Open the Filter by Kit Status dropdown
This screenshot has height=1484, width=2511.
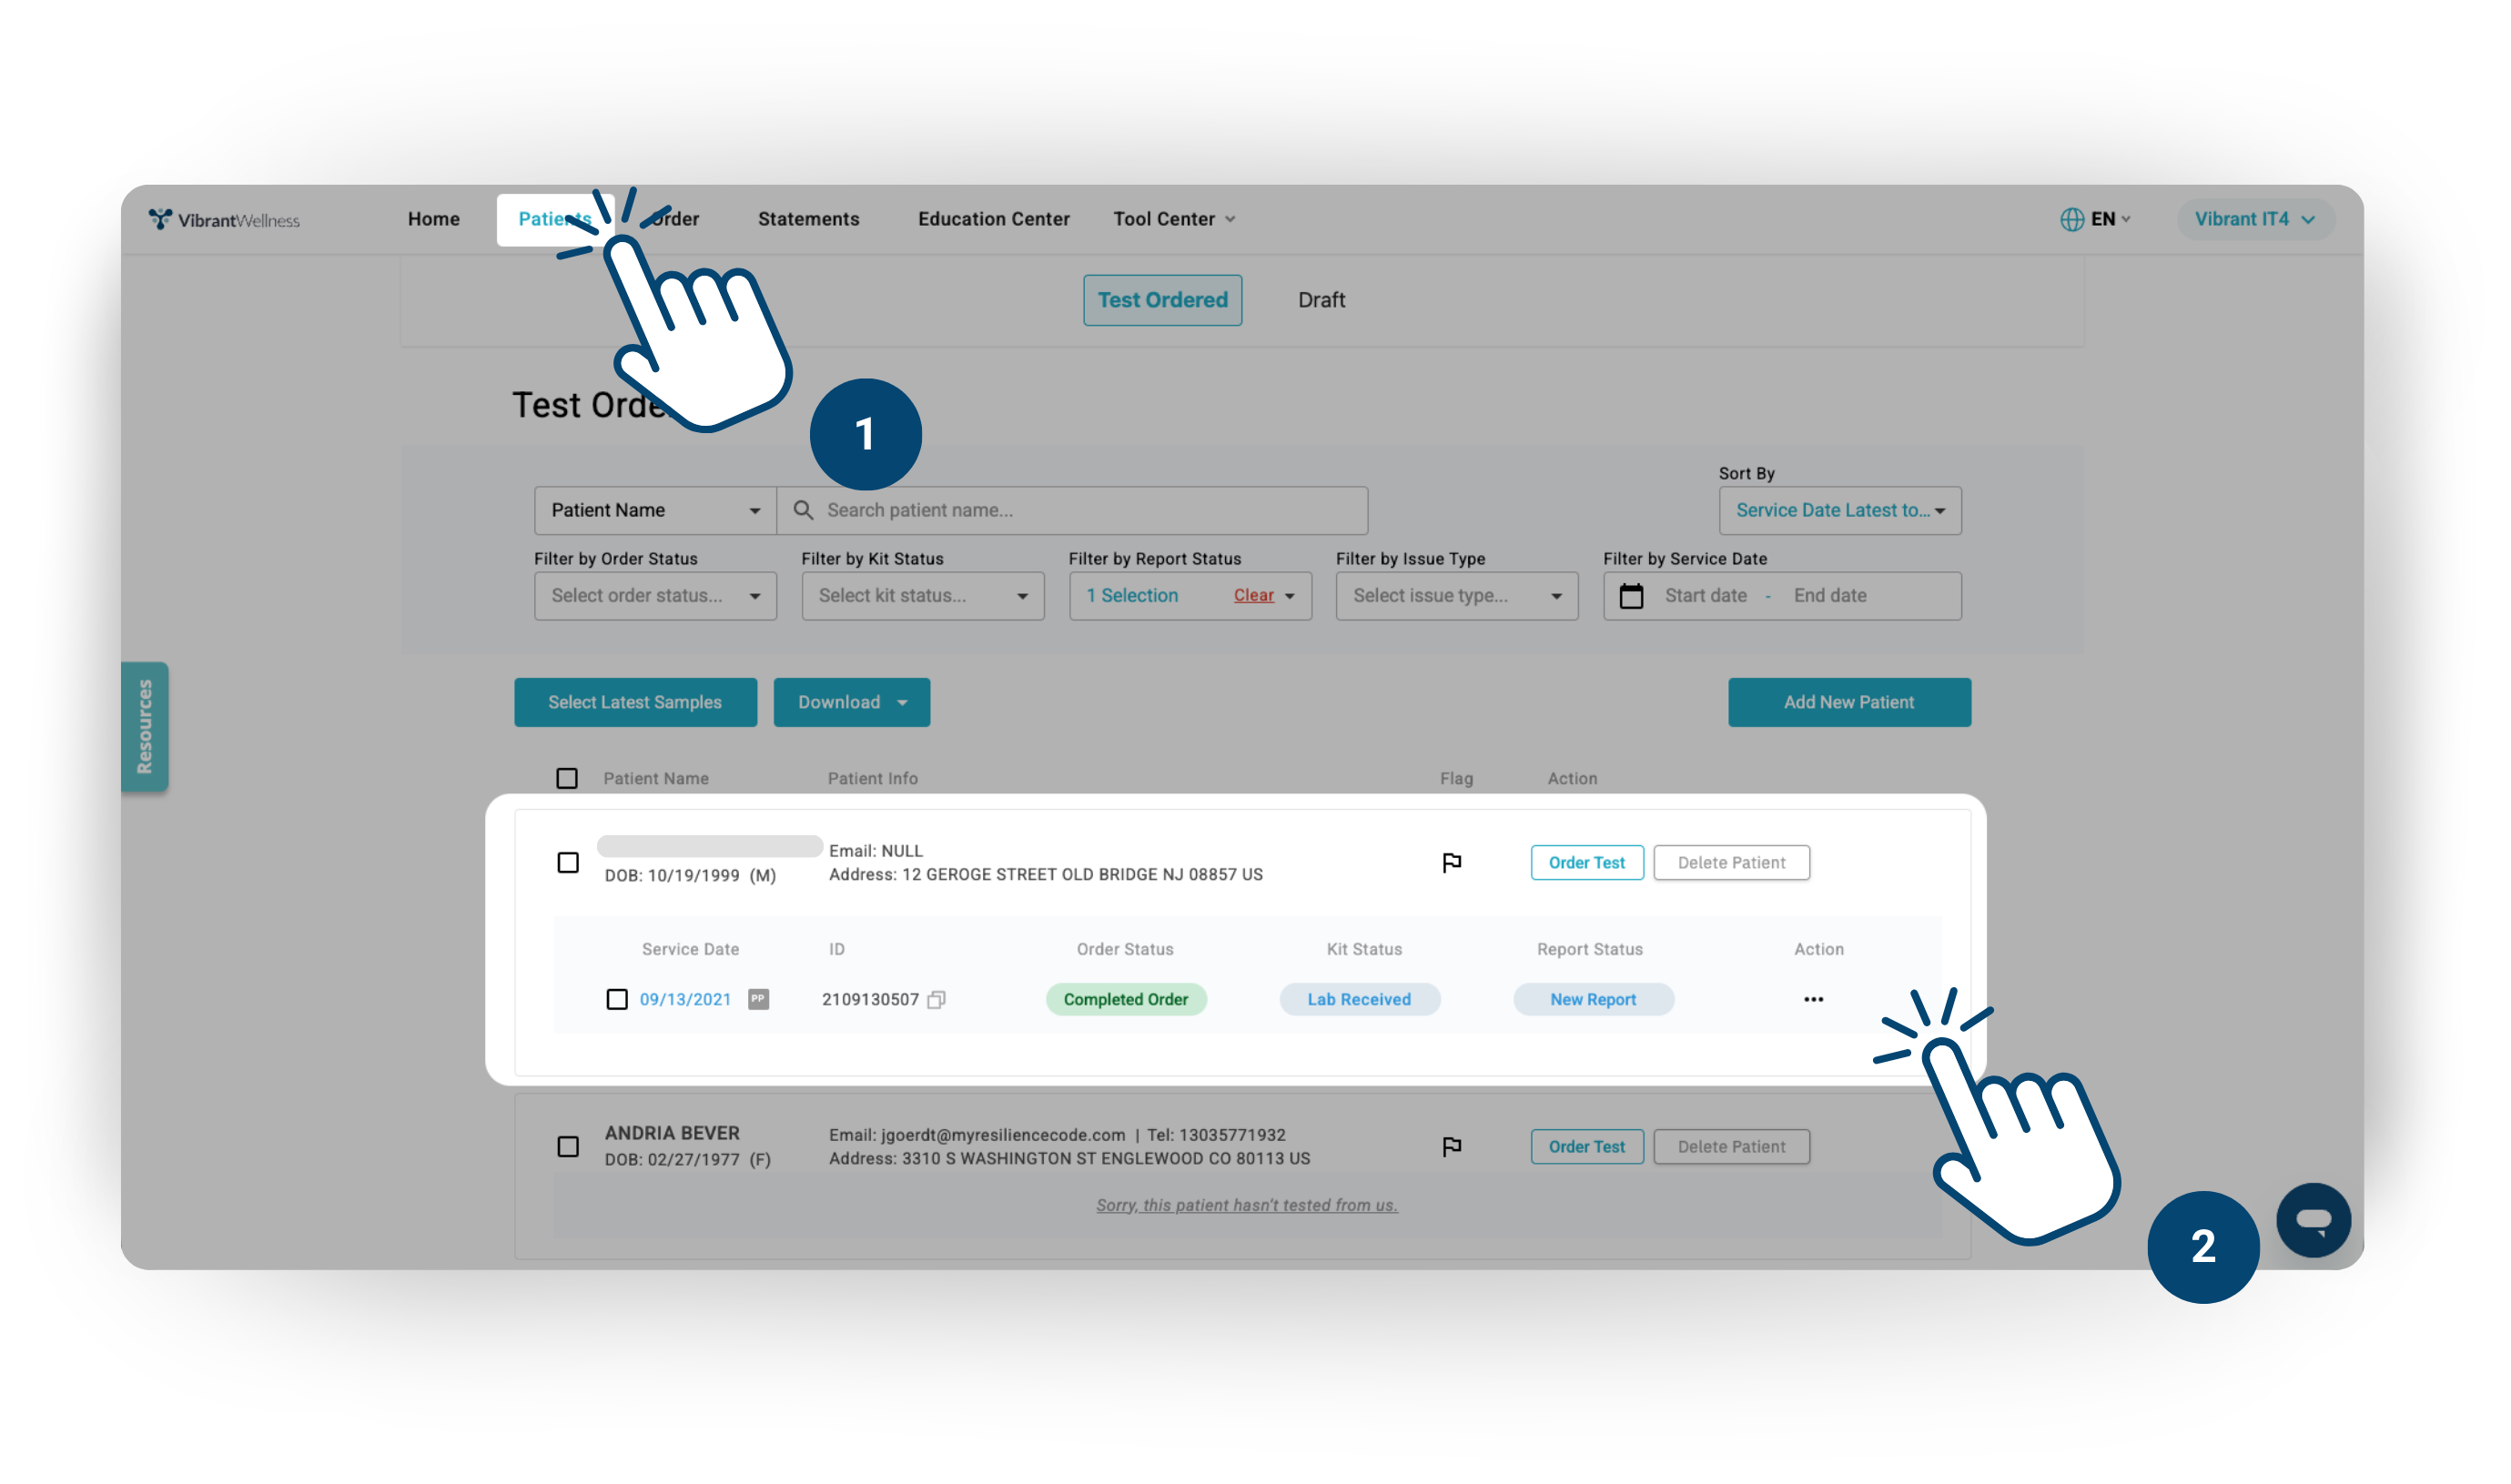pos(922,596)
